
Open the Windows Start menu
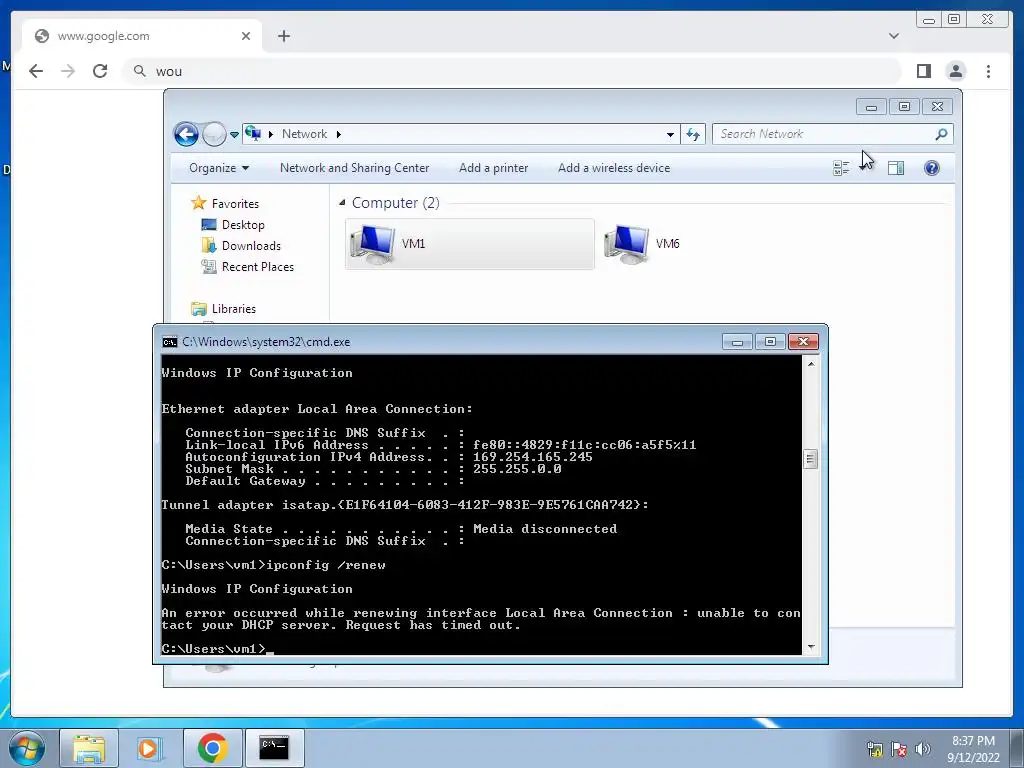click(x=26, y=748)
